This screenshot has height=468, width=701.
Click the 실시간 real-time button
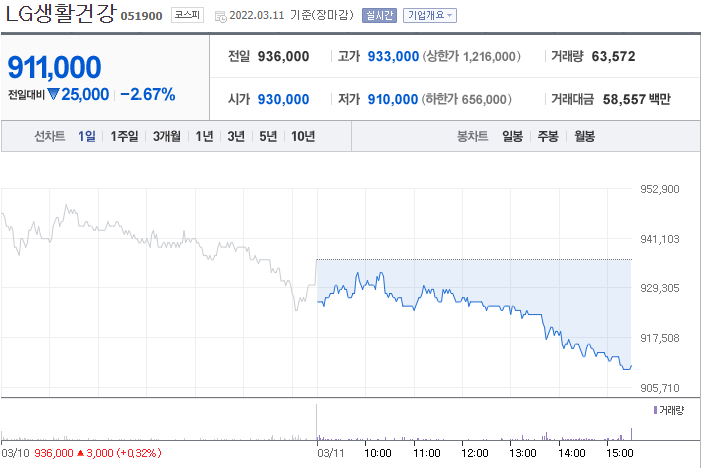pyautogui.click(x=379, y=15)
